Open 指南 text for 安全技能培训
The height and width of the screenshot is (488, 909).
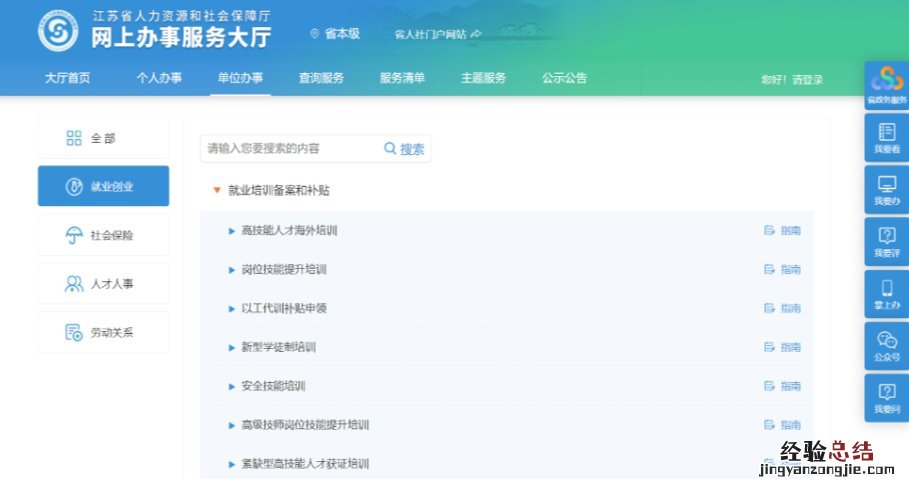791,386
